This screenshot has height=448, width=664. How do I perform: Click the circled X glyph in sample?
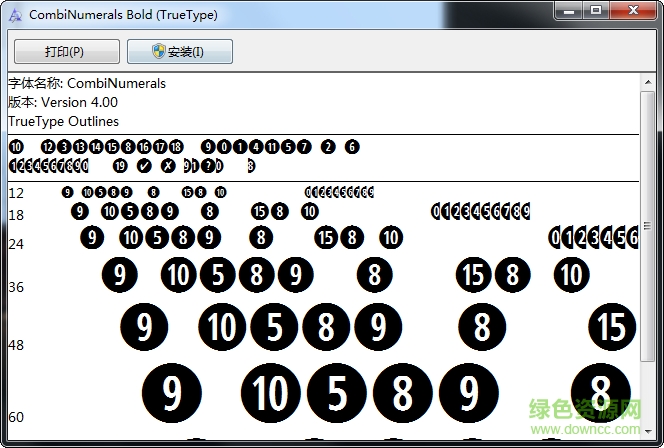tap(168, 166)
